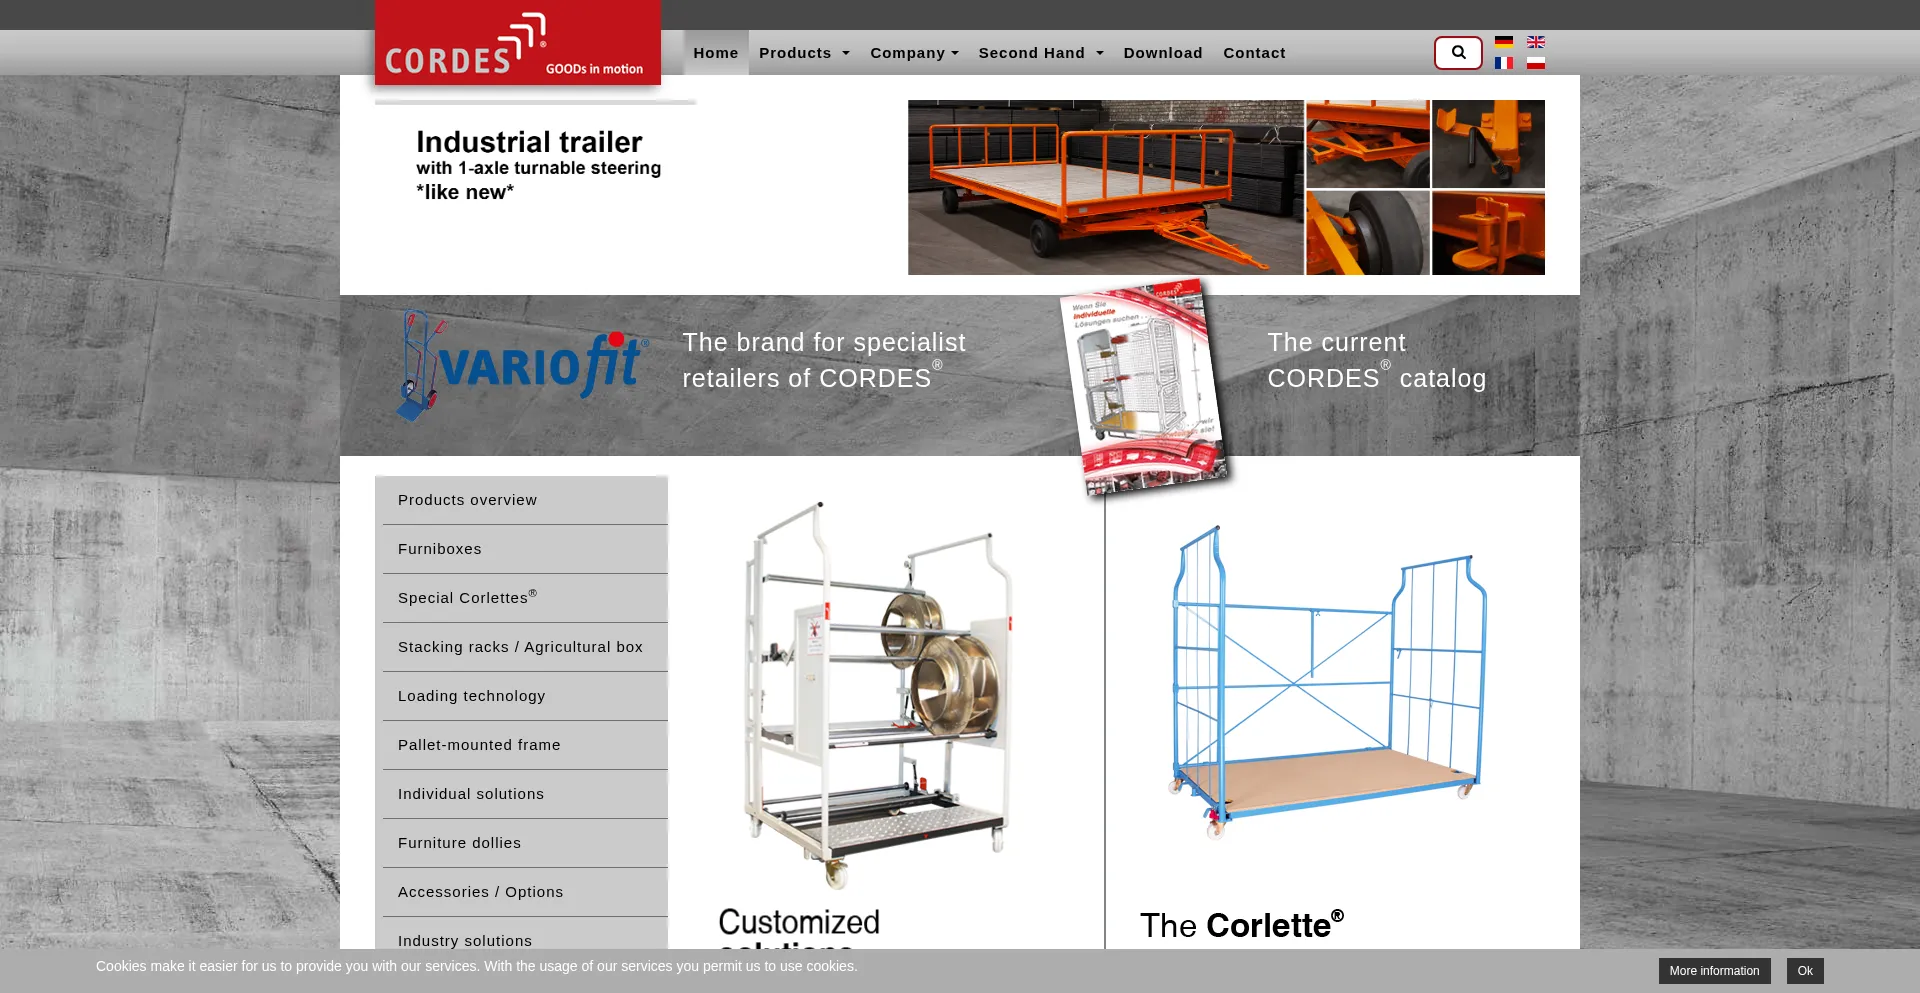
Task: Click the More information cookie button
Action: (1714, 971)
